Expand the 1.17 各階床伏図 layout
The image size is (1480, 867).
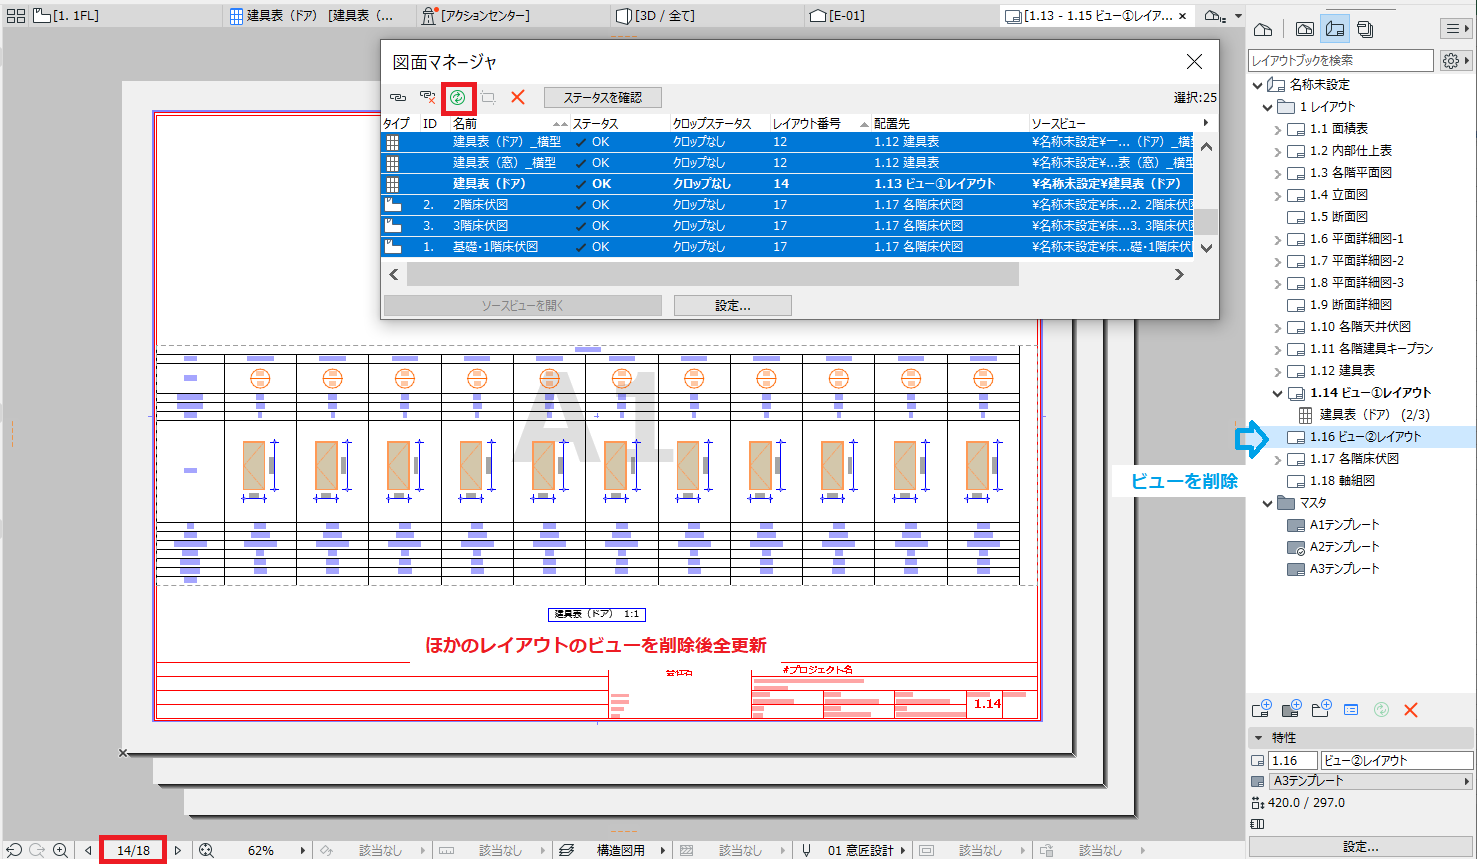[1278, 459]
